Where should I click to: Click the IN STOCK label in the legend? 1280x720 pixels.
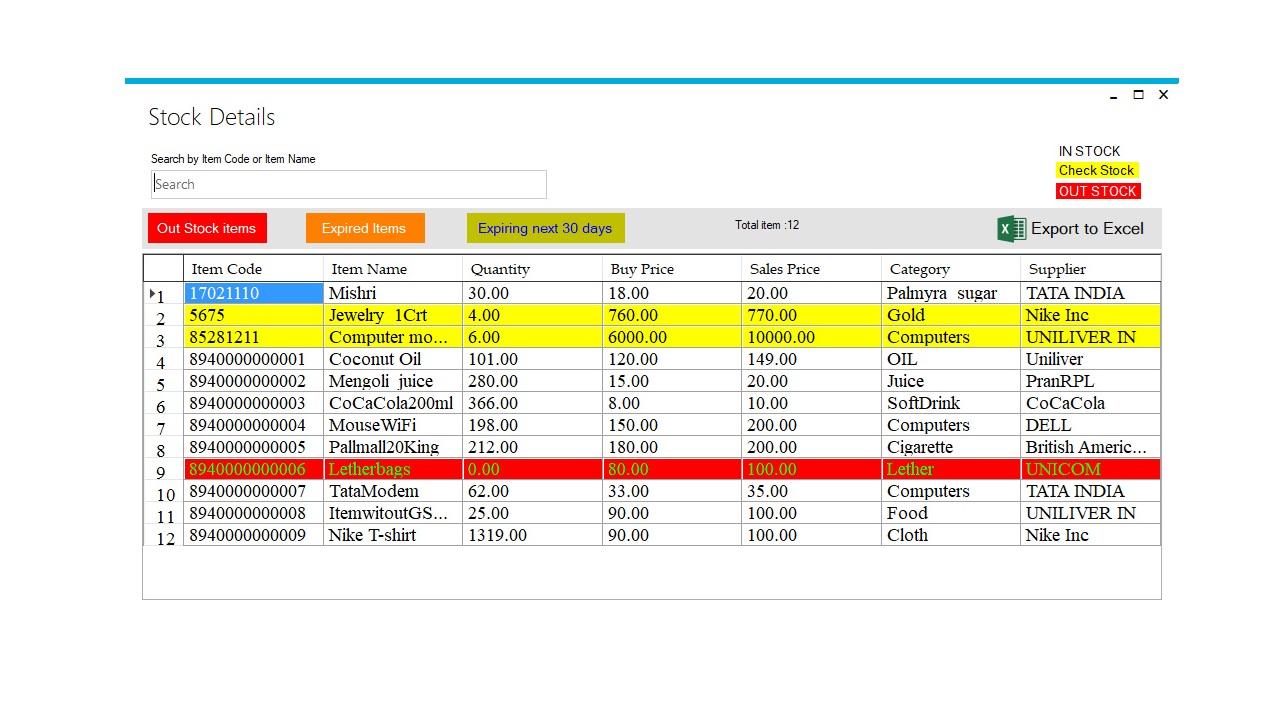coord(1089,151)
